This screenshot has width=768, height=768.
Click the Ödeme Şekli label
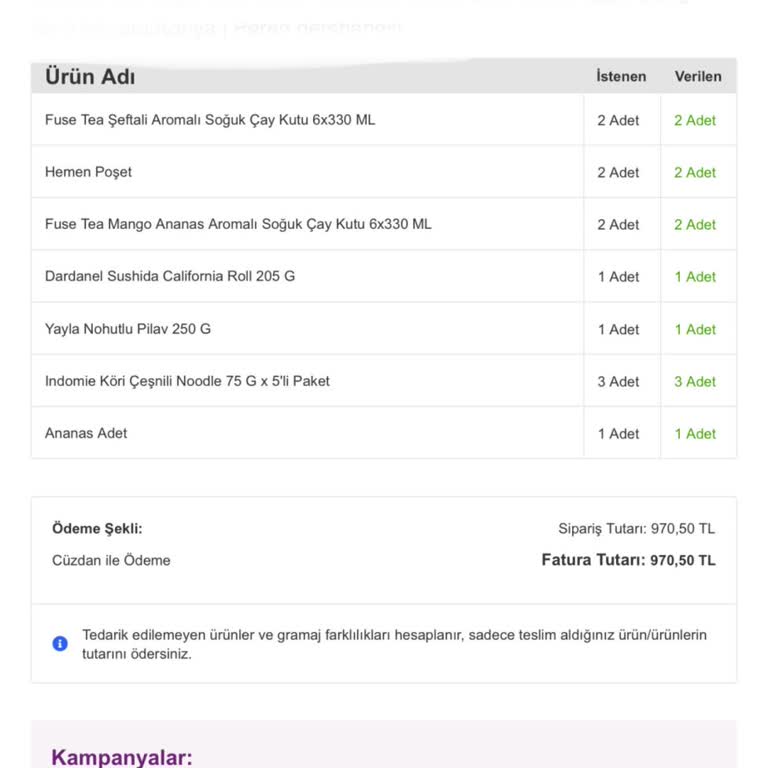click(97, 529)
